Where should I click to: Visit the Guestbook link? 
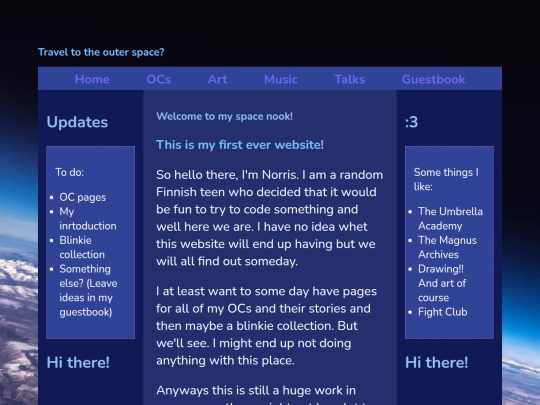click(433, 80)
